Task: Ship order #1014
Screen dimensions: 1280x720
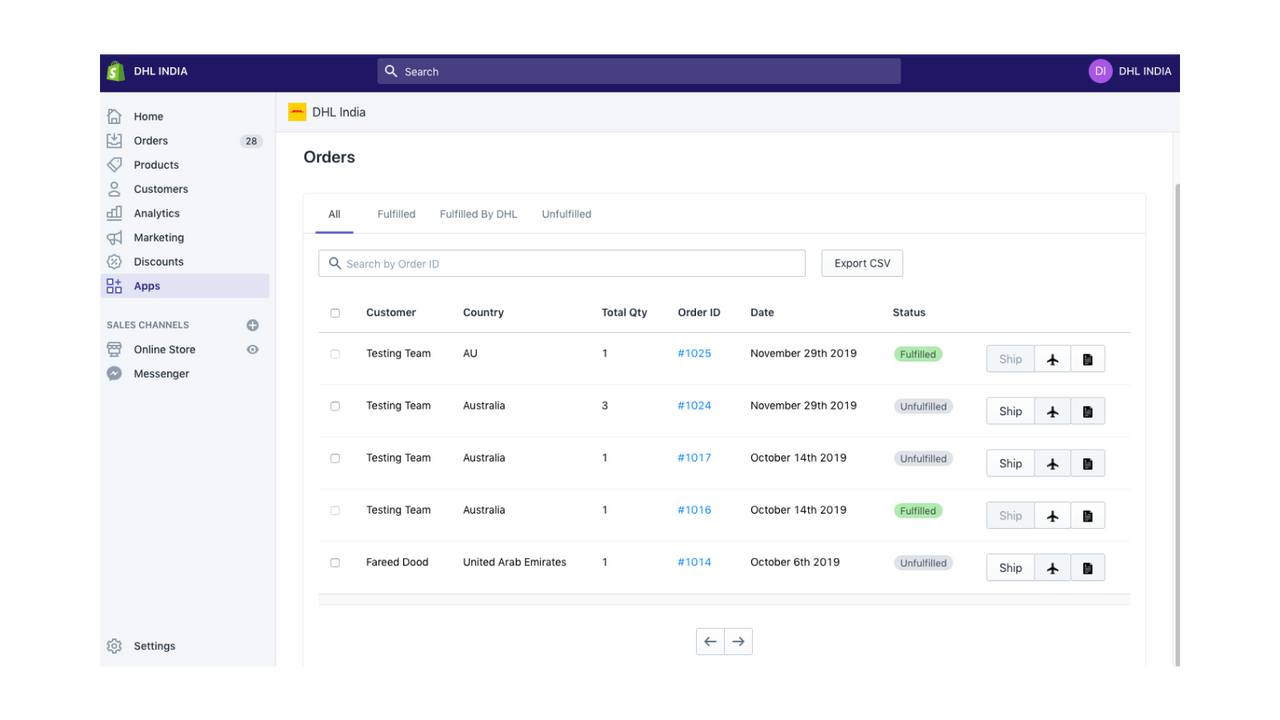Action: click(x=1010, y=567)
